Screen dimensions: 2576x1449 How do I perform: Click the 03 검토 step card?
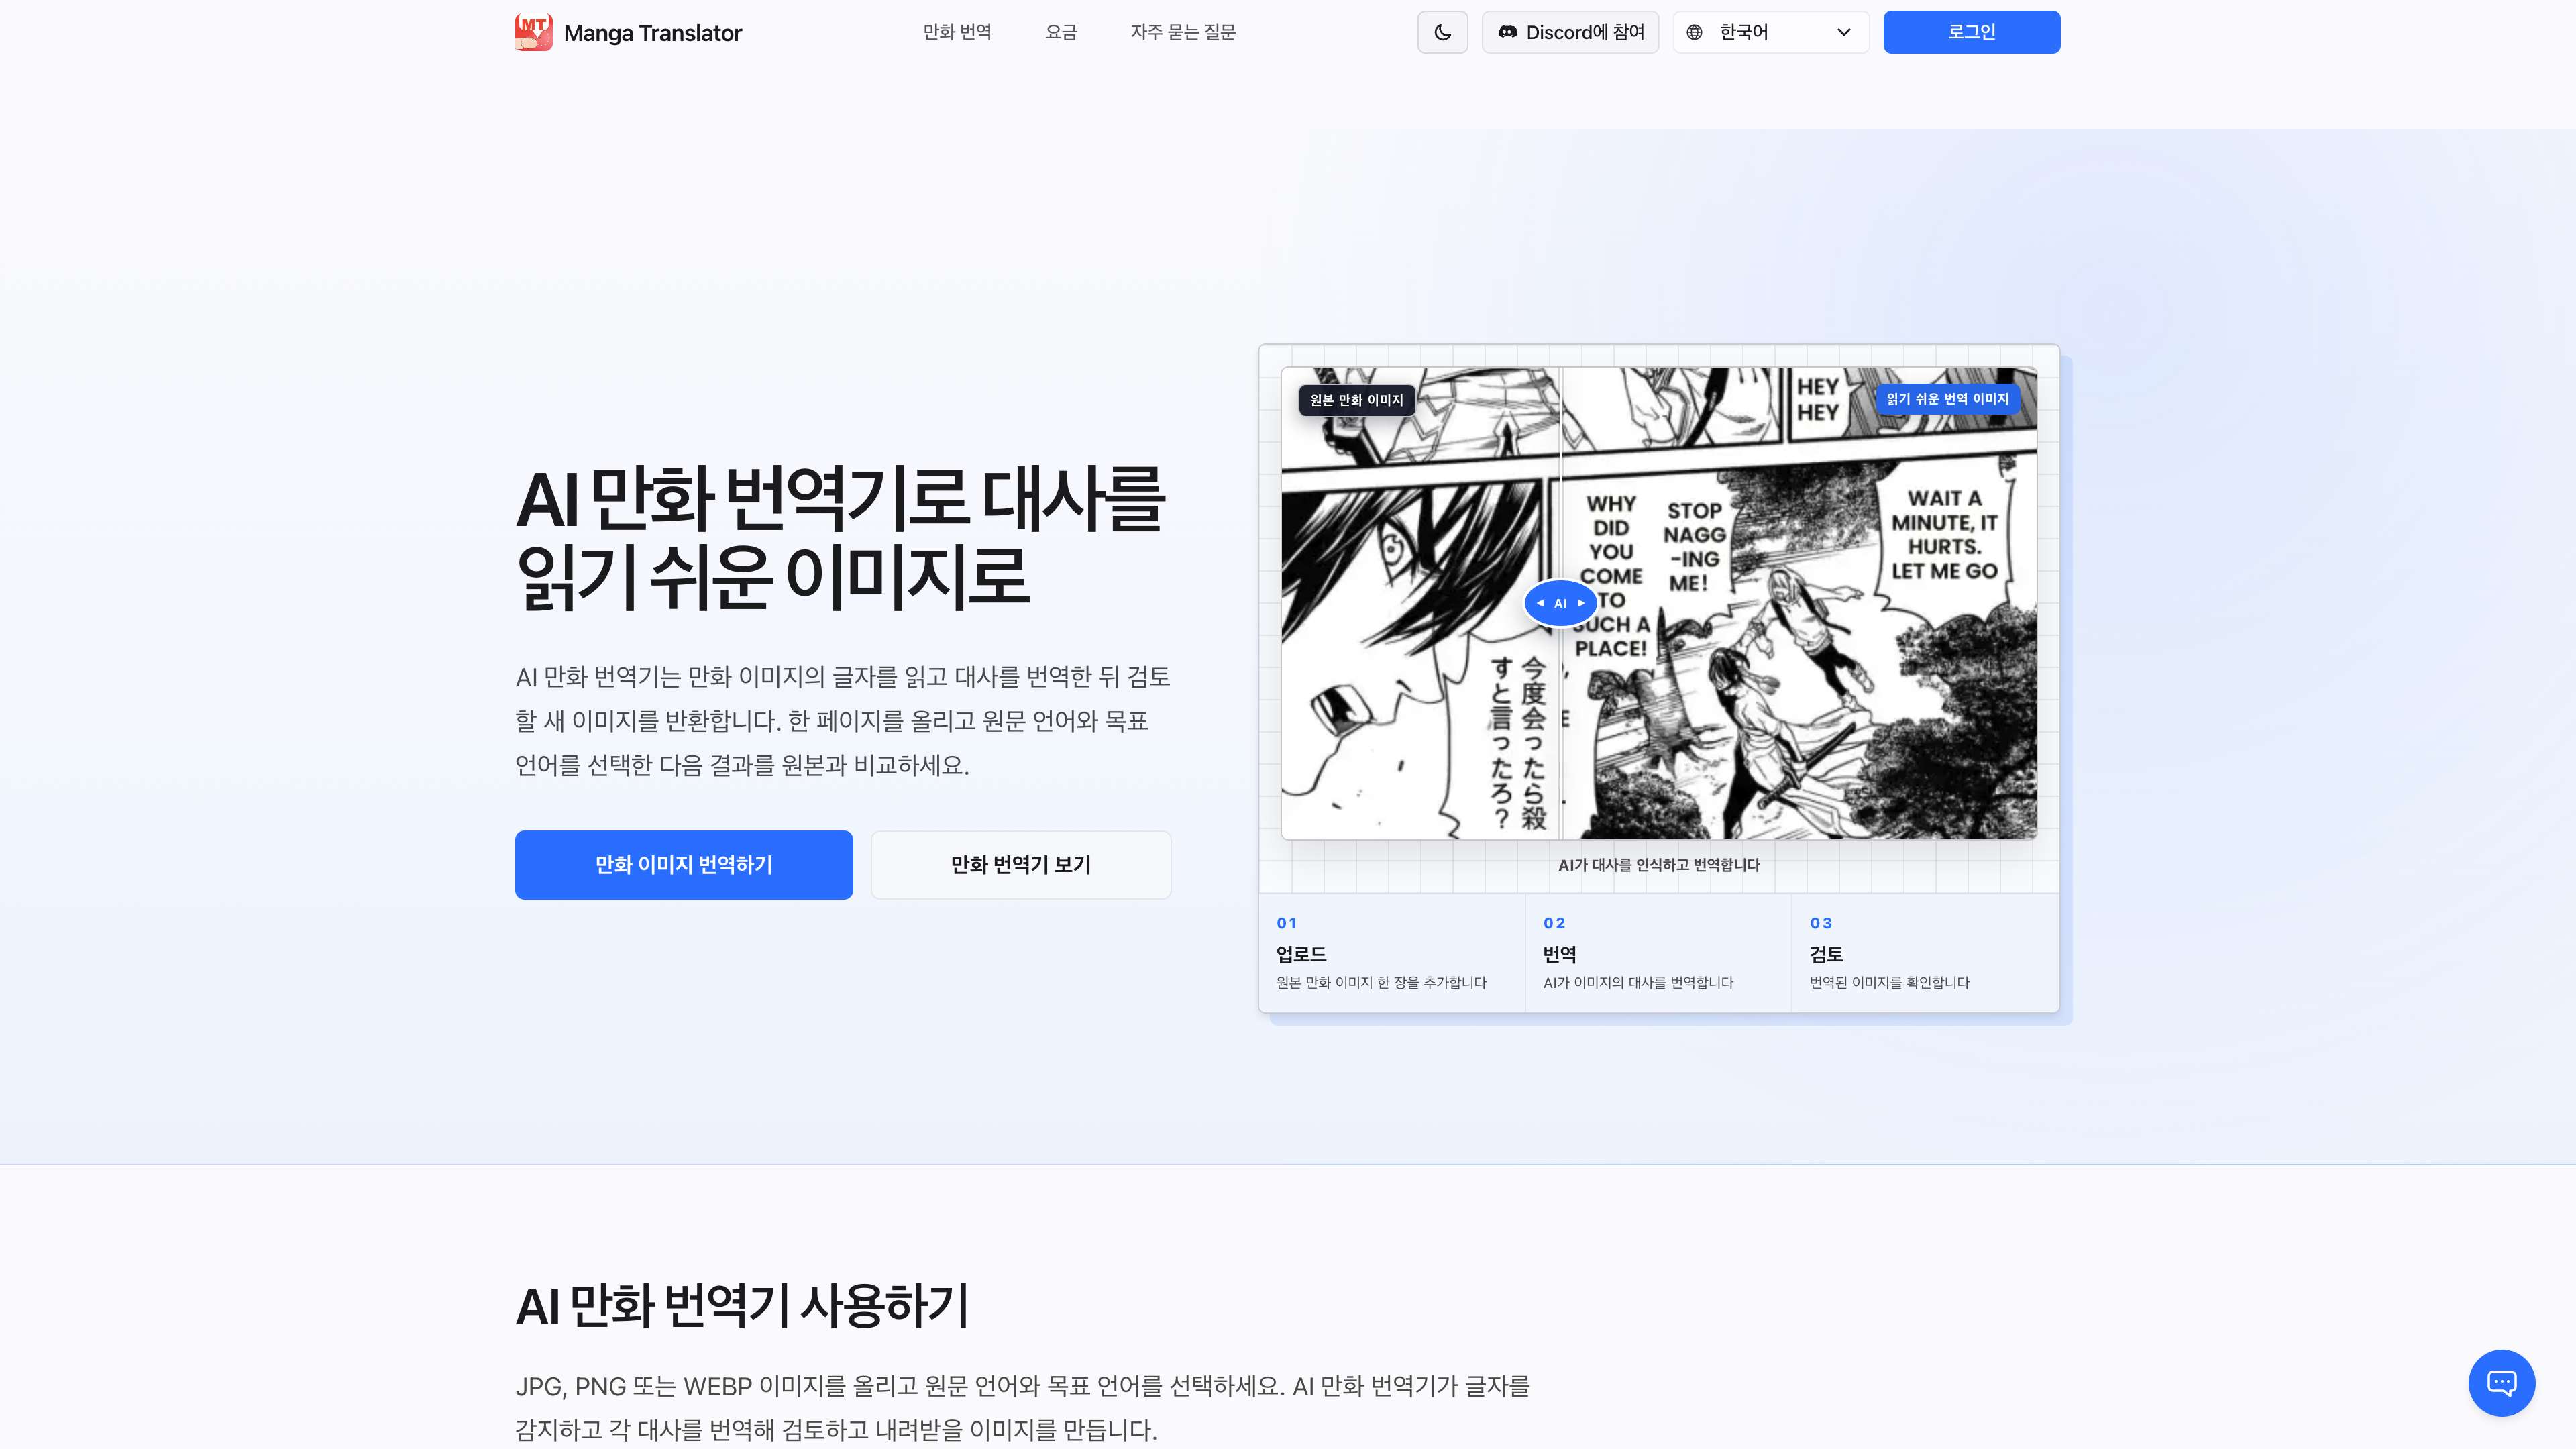(x=1924, y=952)
